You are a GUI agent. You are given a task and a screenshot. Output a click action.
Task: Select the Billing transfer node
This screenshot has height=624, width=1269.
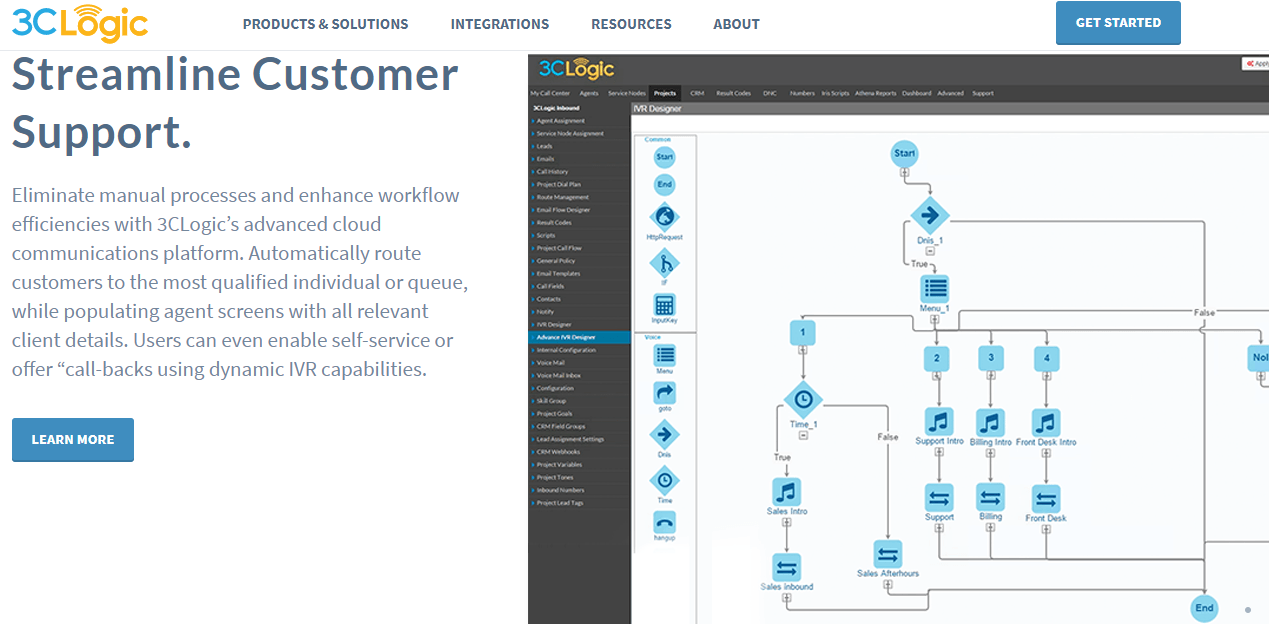(990, 497)
